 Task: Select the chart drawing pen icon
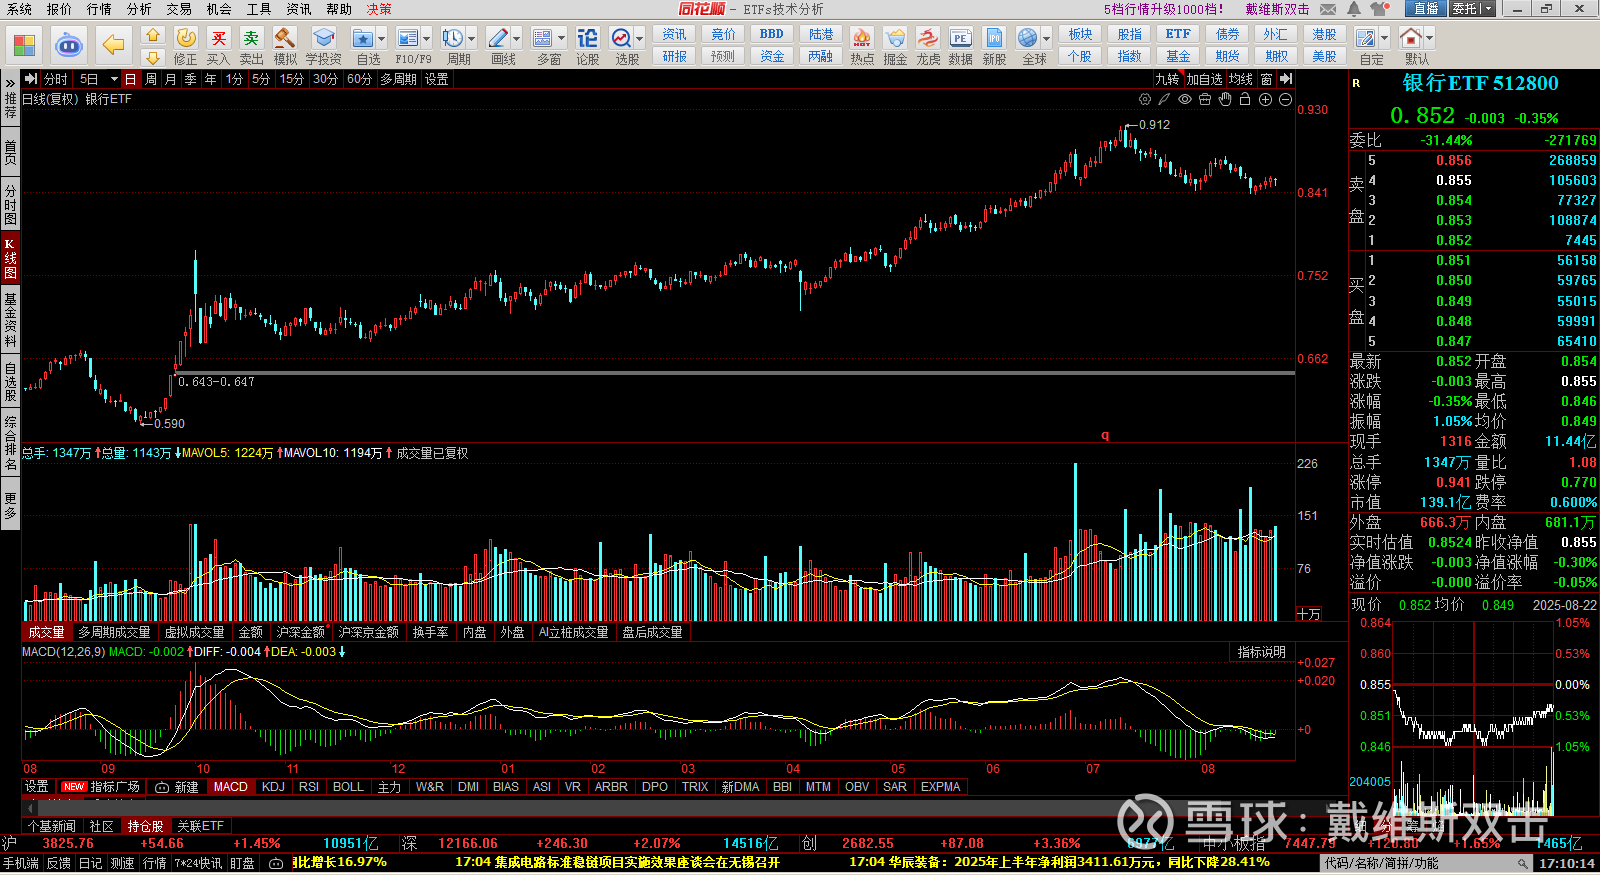(1165, 99)
